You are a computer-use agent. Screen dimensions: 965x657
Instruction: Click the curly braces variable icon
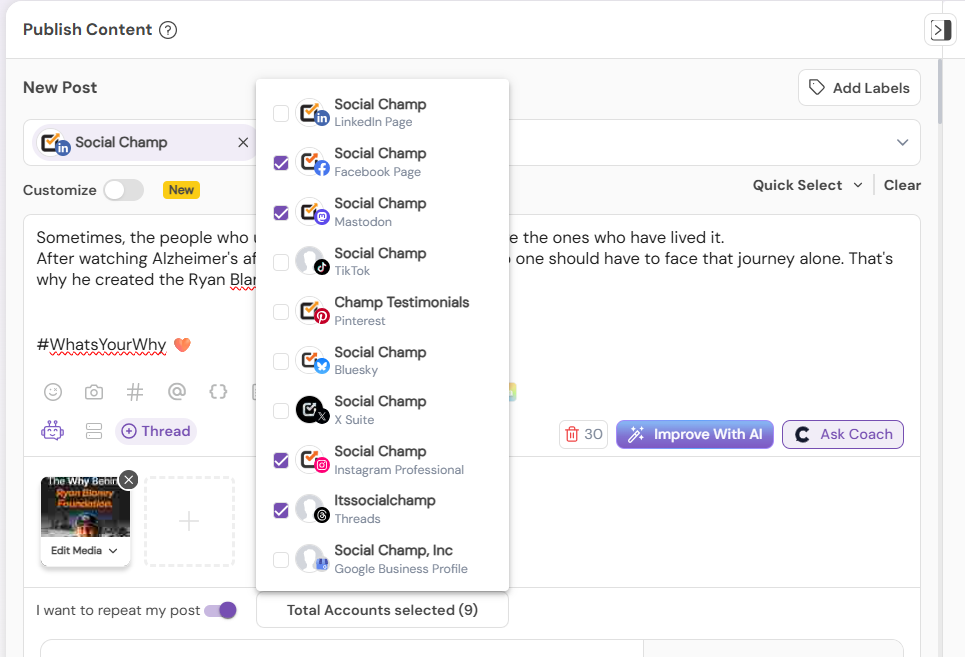218,391
